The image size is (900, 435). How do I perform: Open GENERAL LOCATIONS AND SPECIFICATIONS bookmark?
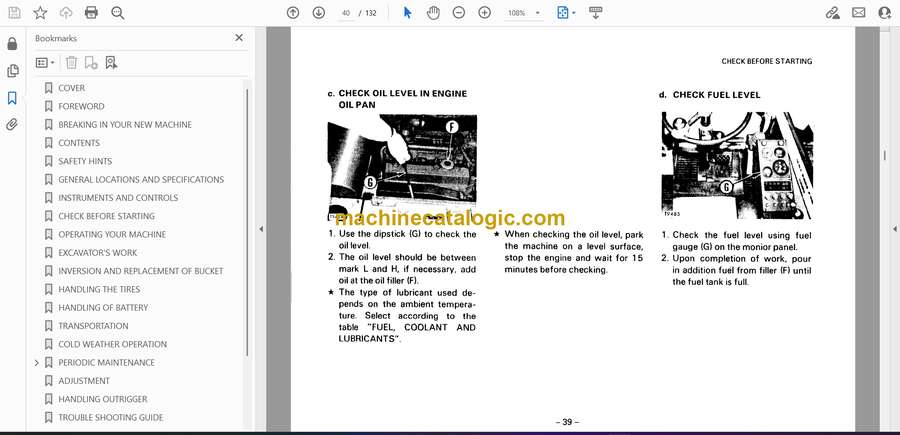click(141, 180)
